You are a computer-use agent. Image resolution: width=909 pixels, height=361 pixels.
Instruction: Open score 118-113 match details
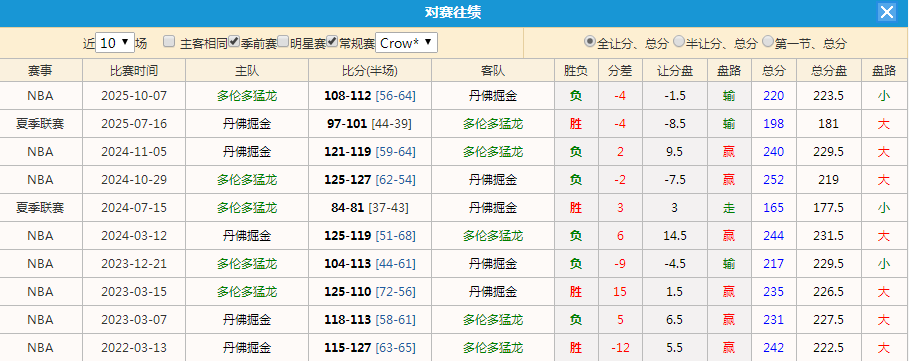(x=348, y=320)
